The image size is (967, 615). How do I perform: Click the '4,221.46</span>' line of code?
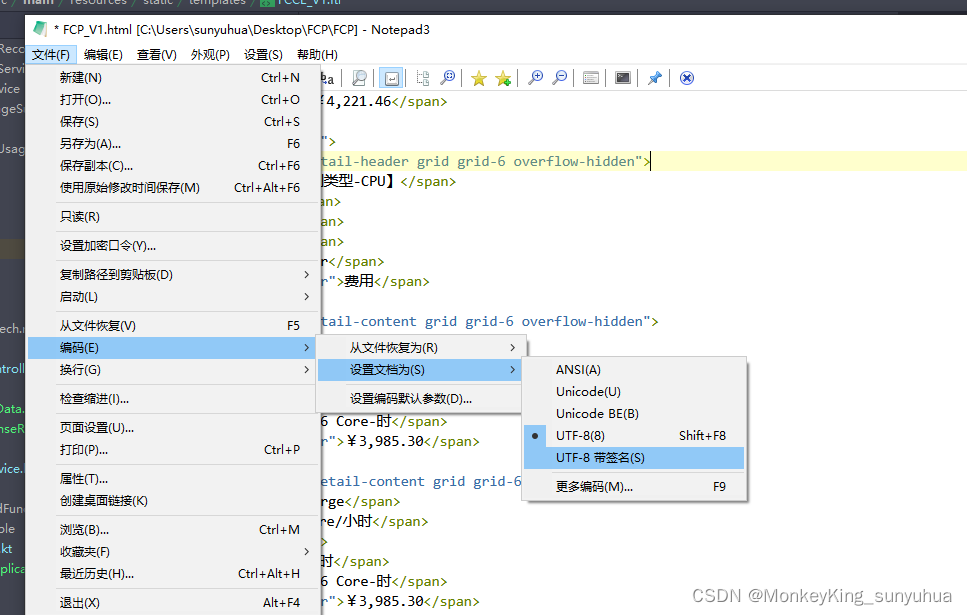385,102
